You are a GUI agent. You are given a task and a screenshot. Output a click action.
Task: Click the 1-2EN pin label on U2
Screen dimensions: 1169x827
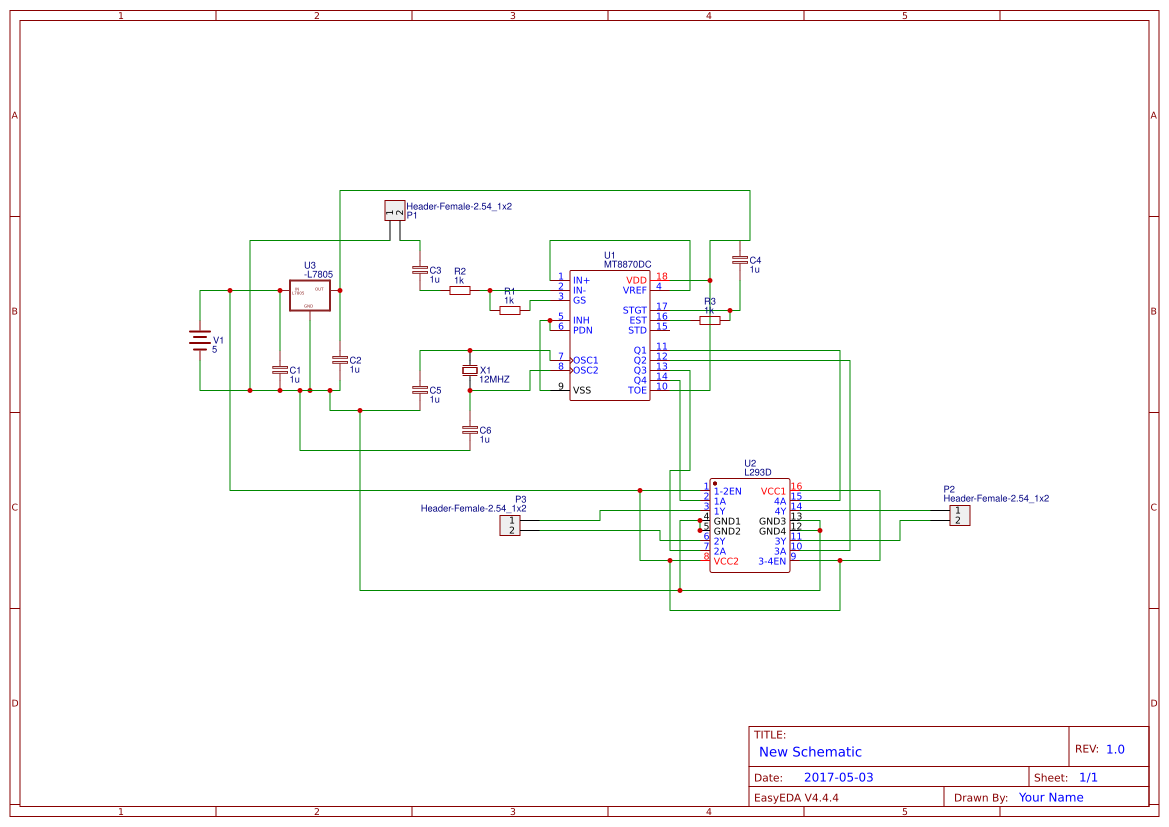click(x=727, y=490)
